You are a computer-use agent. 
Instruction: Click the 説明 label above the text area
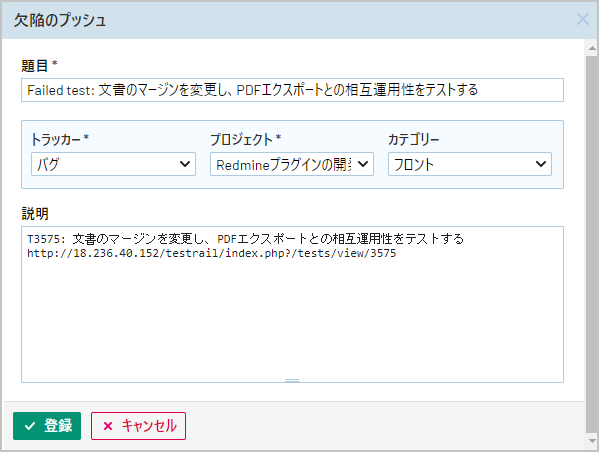(x=35, y=214)
